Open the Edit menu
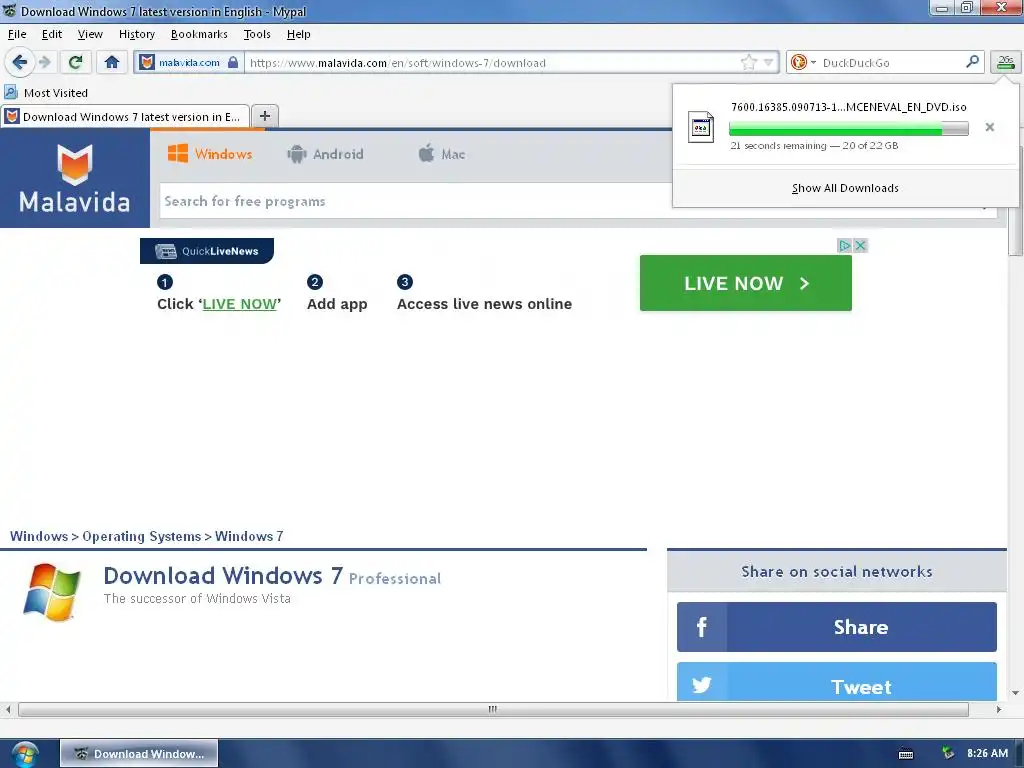The image size is (1024, 768). point(52,34)
